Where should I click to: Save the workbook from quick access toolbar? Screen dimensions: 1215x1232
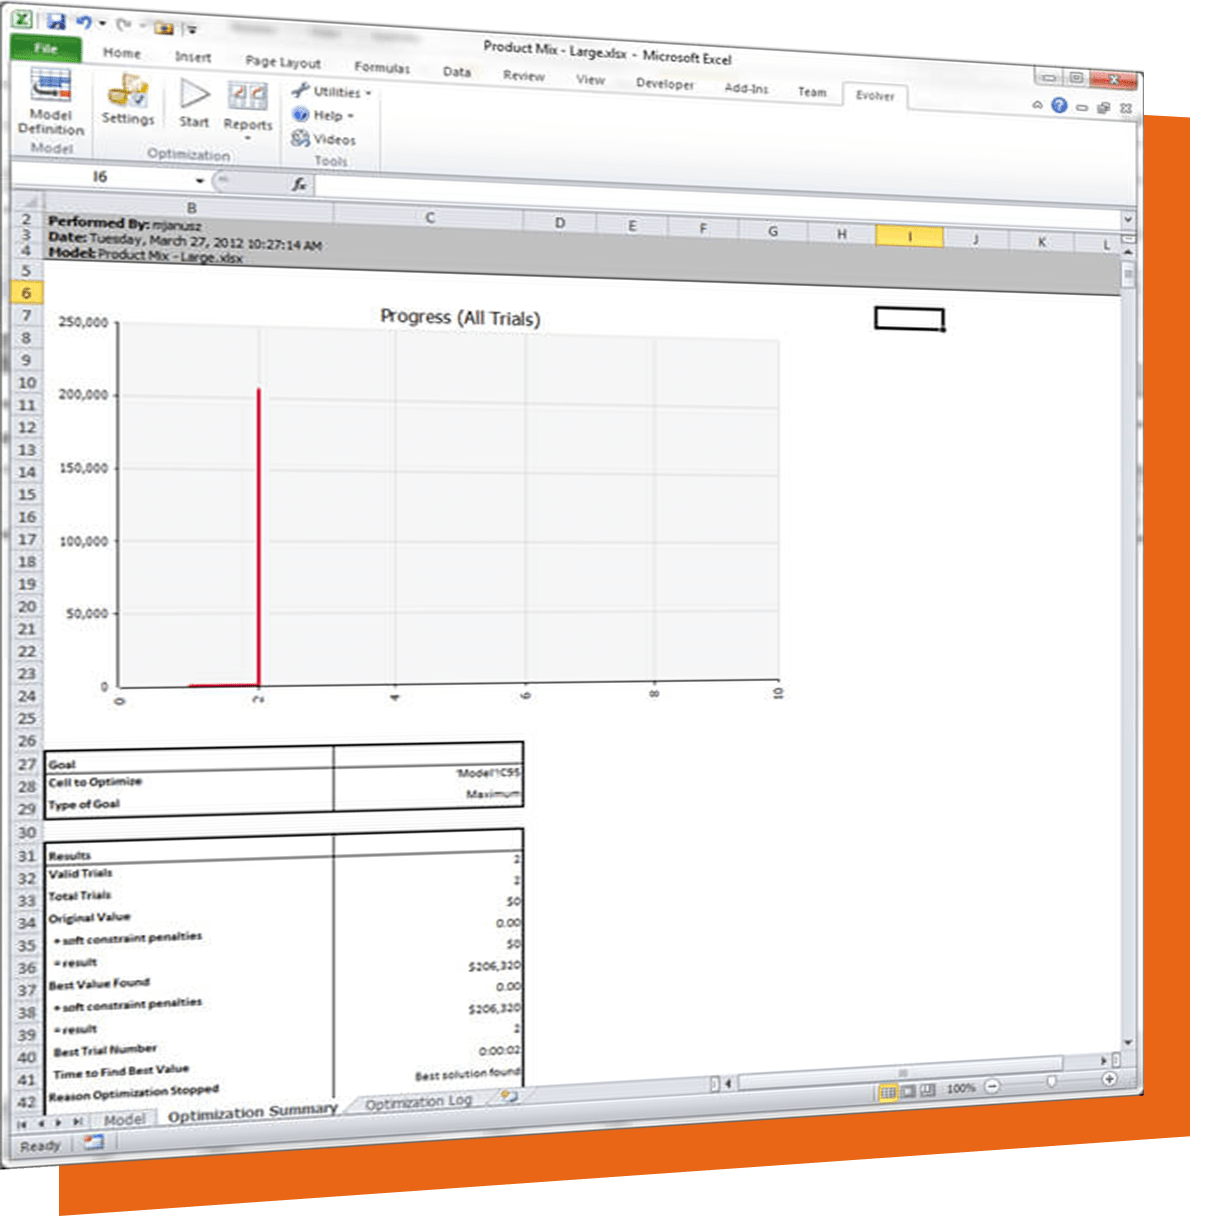point(56,22)
